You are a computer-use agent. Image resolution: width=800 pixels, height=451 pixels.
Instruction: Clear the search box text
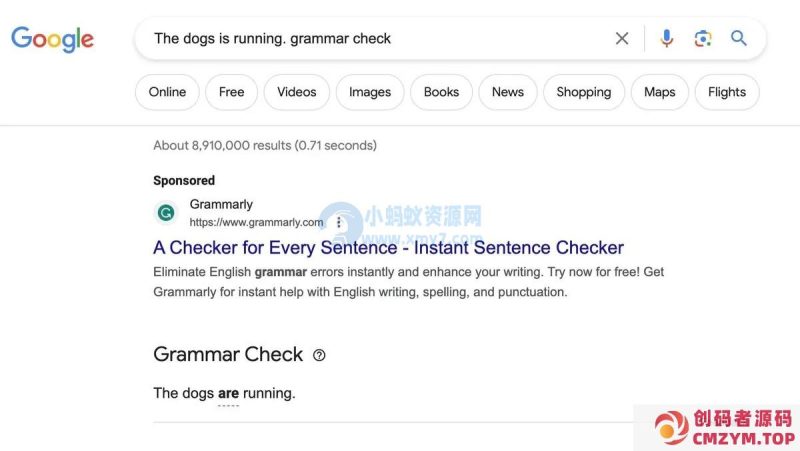[622, 39]
